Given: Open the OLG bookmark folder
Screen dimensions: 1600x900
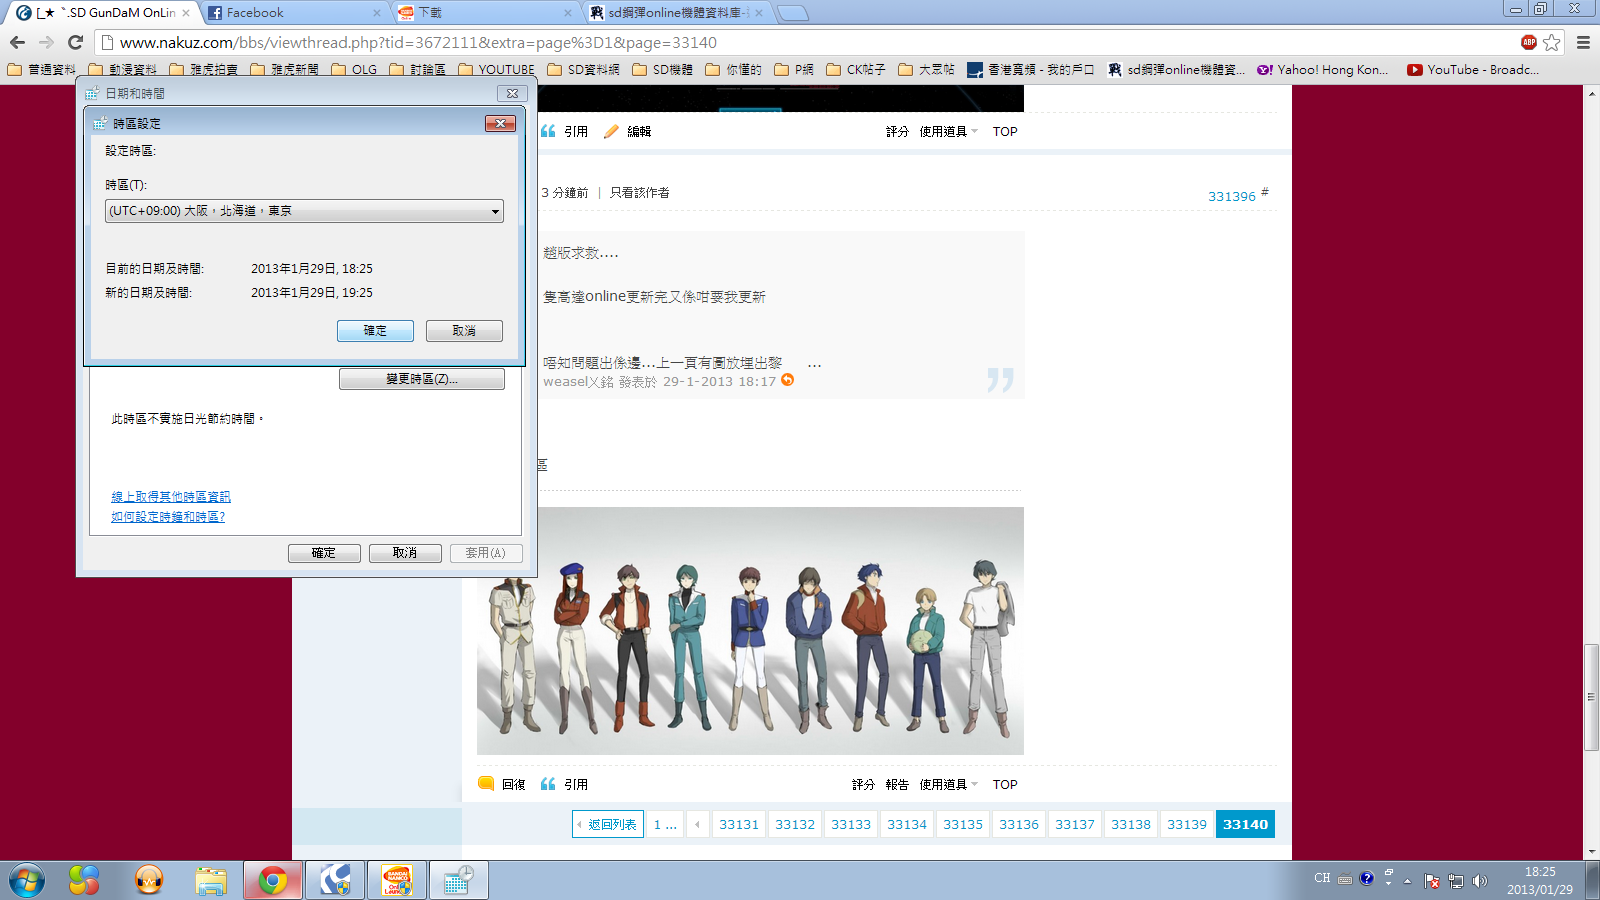Looking at the screenshot, I should click(354, 69).
